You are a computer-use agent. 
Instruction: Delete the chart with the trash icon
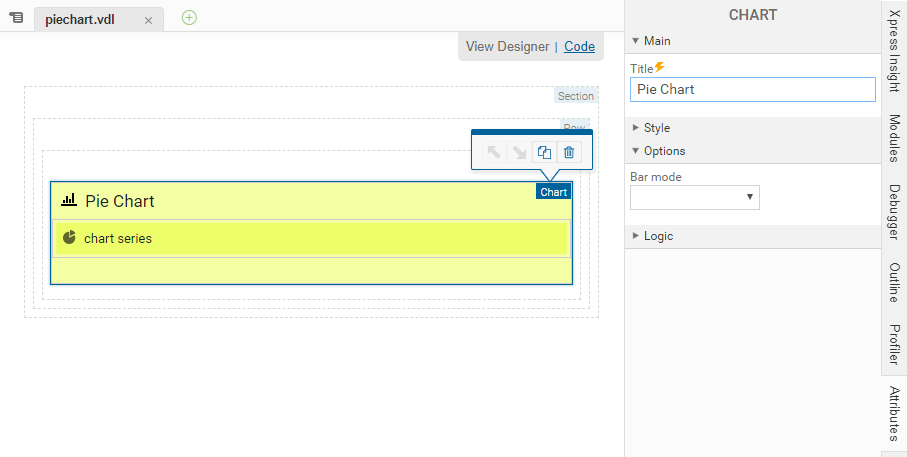pyautogui.click(x=569, y=152)
